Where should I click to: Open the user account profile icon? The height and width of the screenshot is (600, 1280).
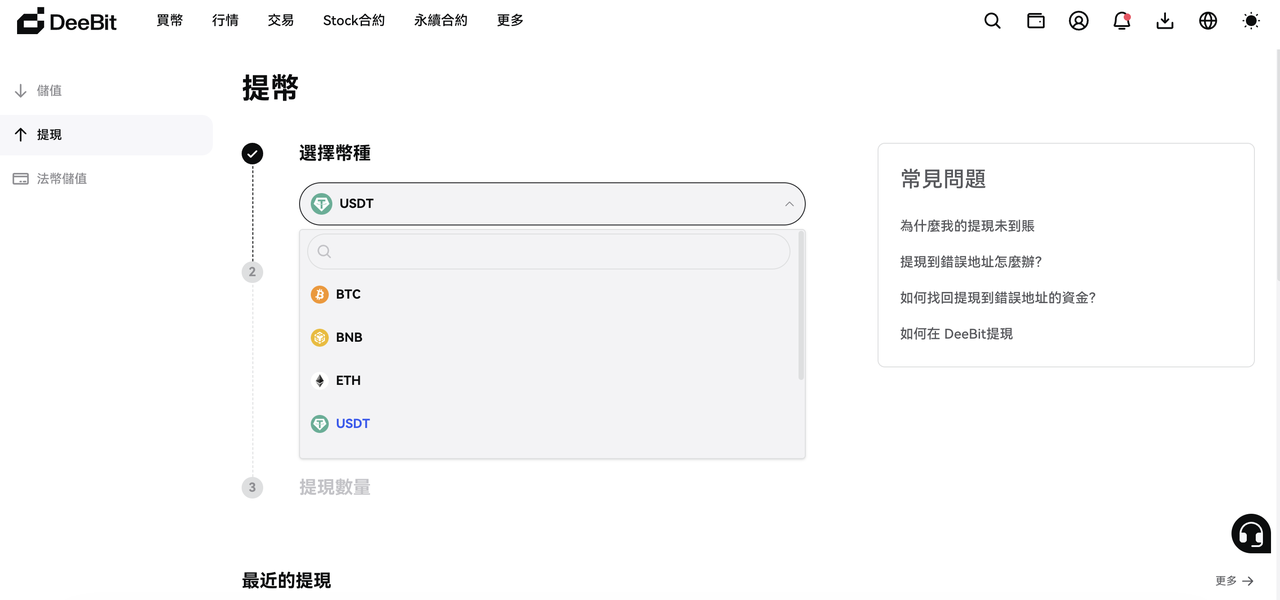(x=1078, y=20)
